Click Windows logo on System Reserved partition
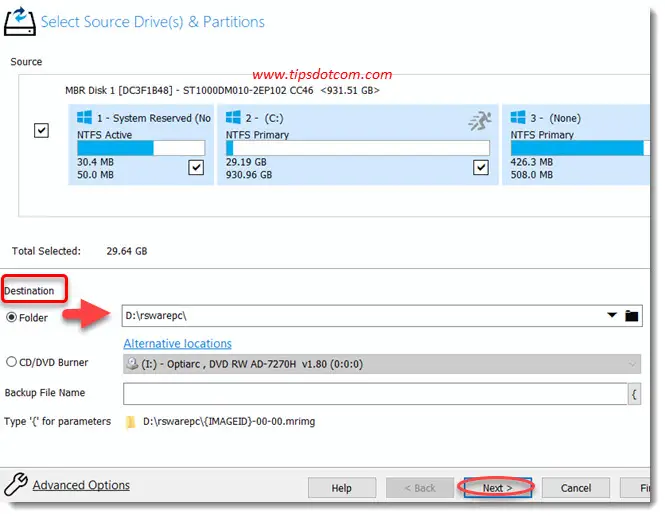This screenshot has height=517, width=665. click(x=84, y=117)
